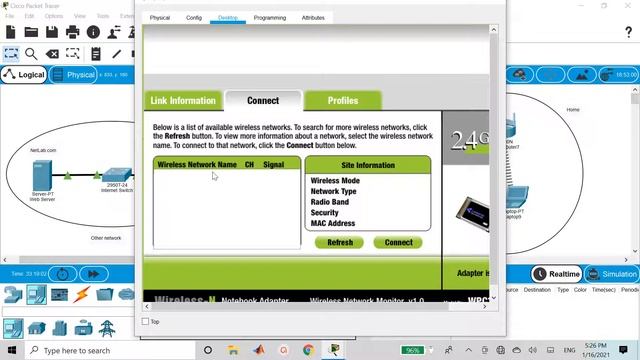Click the taskbar search box
Screen dimensions: 640x360
point(110,350)
